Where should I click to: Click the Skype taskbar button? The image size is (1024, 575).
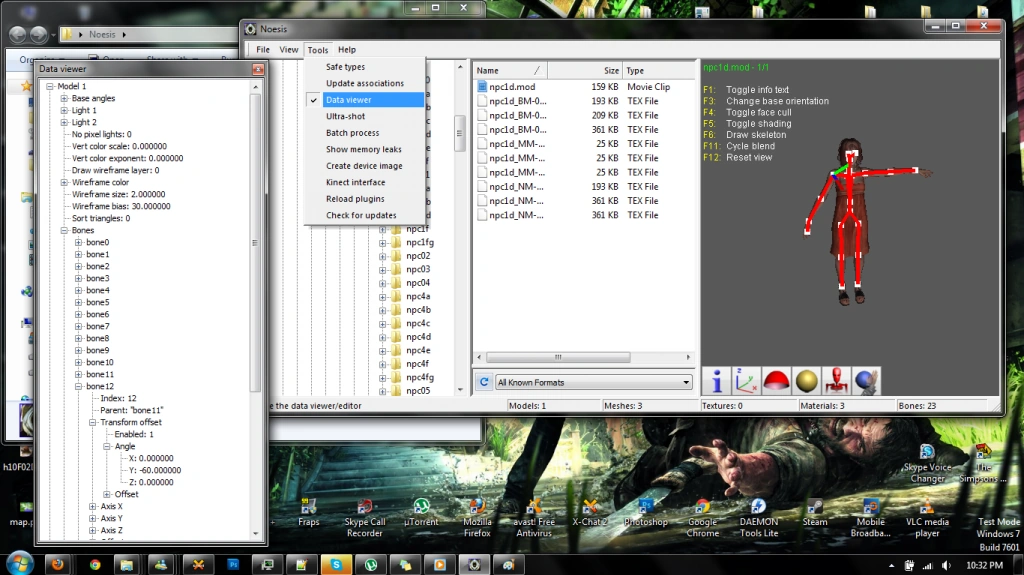[336, 565]
